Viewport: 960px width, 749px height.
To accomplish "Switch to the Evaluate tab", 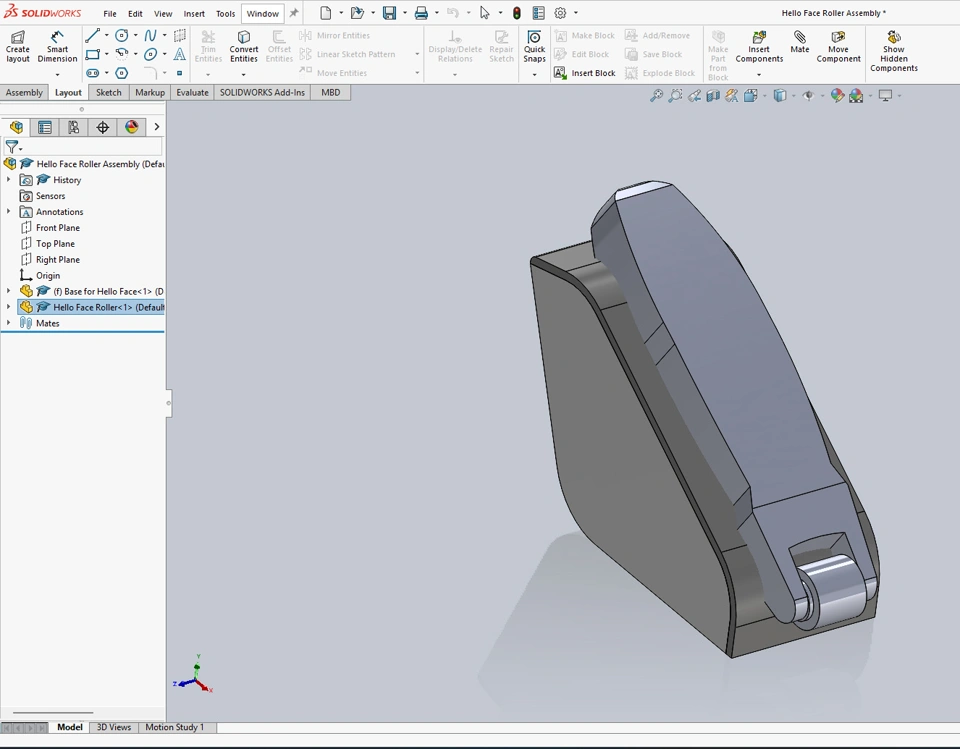I will [192, 92].
